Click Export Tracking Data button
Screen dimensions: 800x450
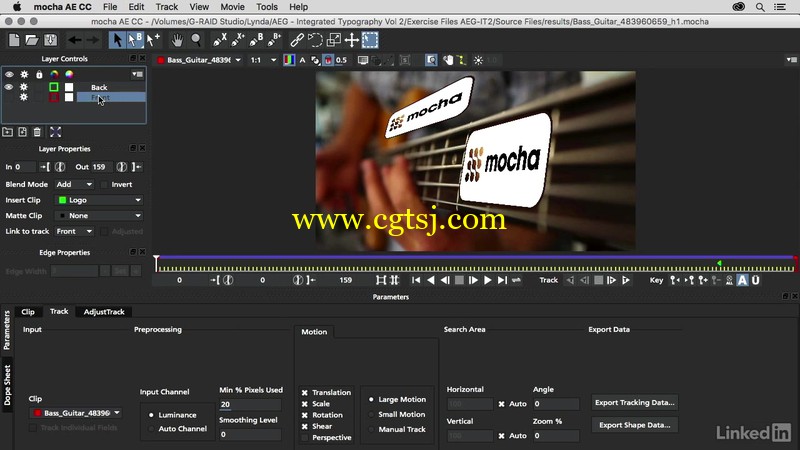635,403
